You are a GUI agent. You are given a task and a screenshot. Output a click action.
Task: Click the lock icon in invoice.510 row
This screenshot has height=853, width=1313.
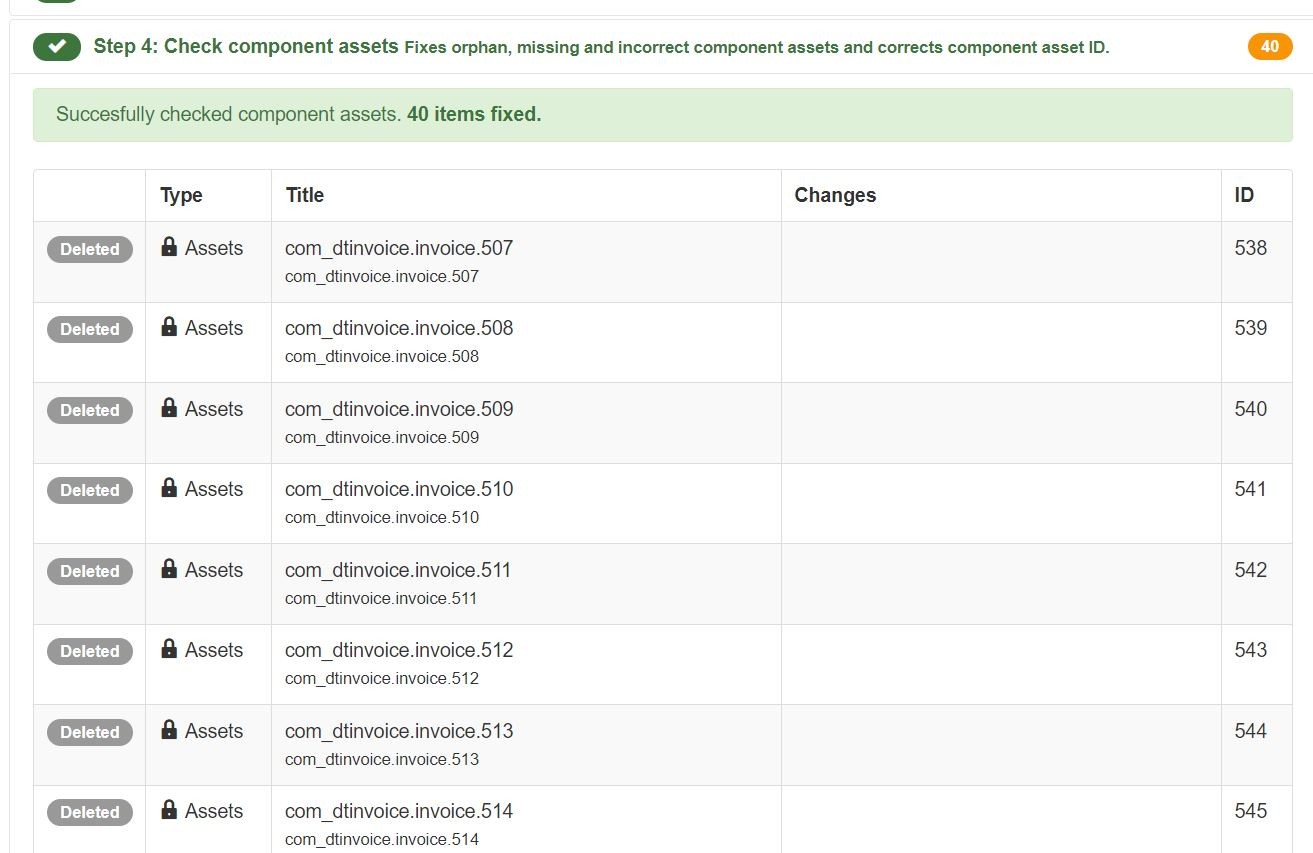coord(169,488)
